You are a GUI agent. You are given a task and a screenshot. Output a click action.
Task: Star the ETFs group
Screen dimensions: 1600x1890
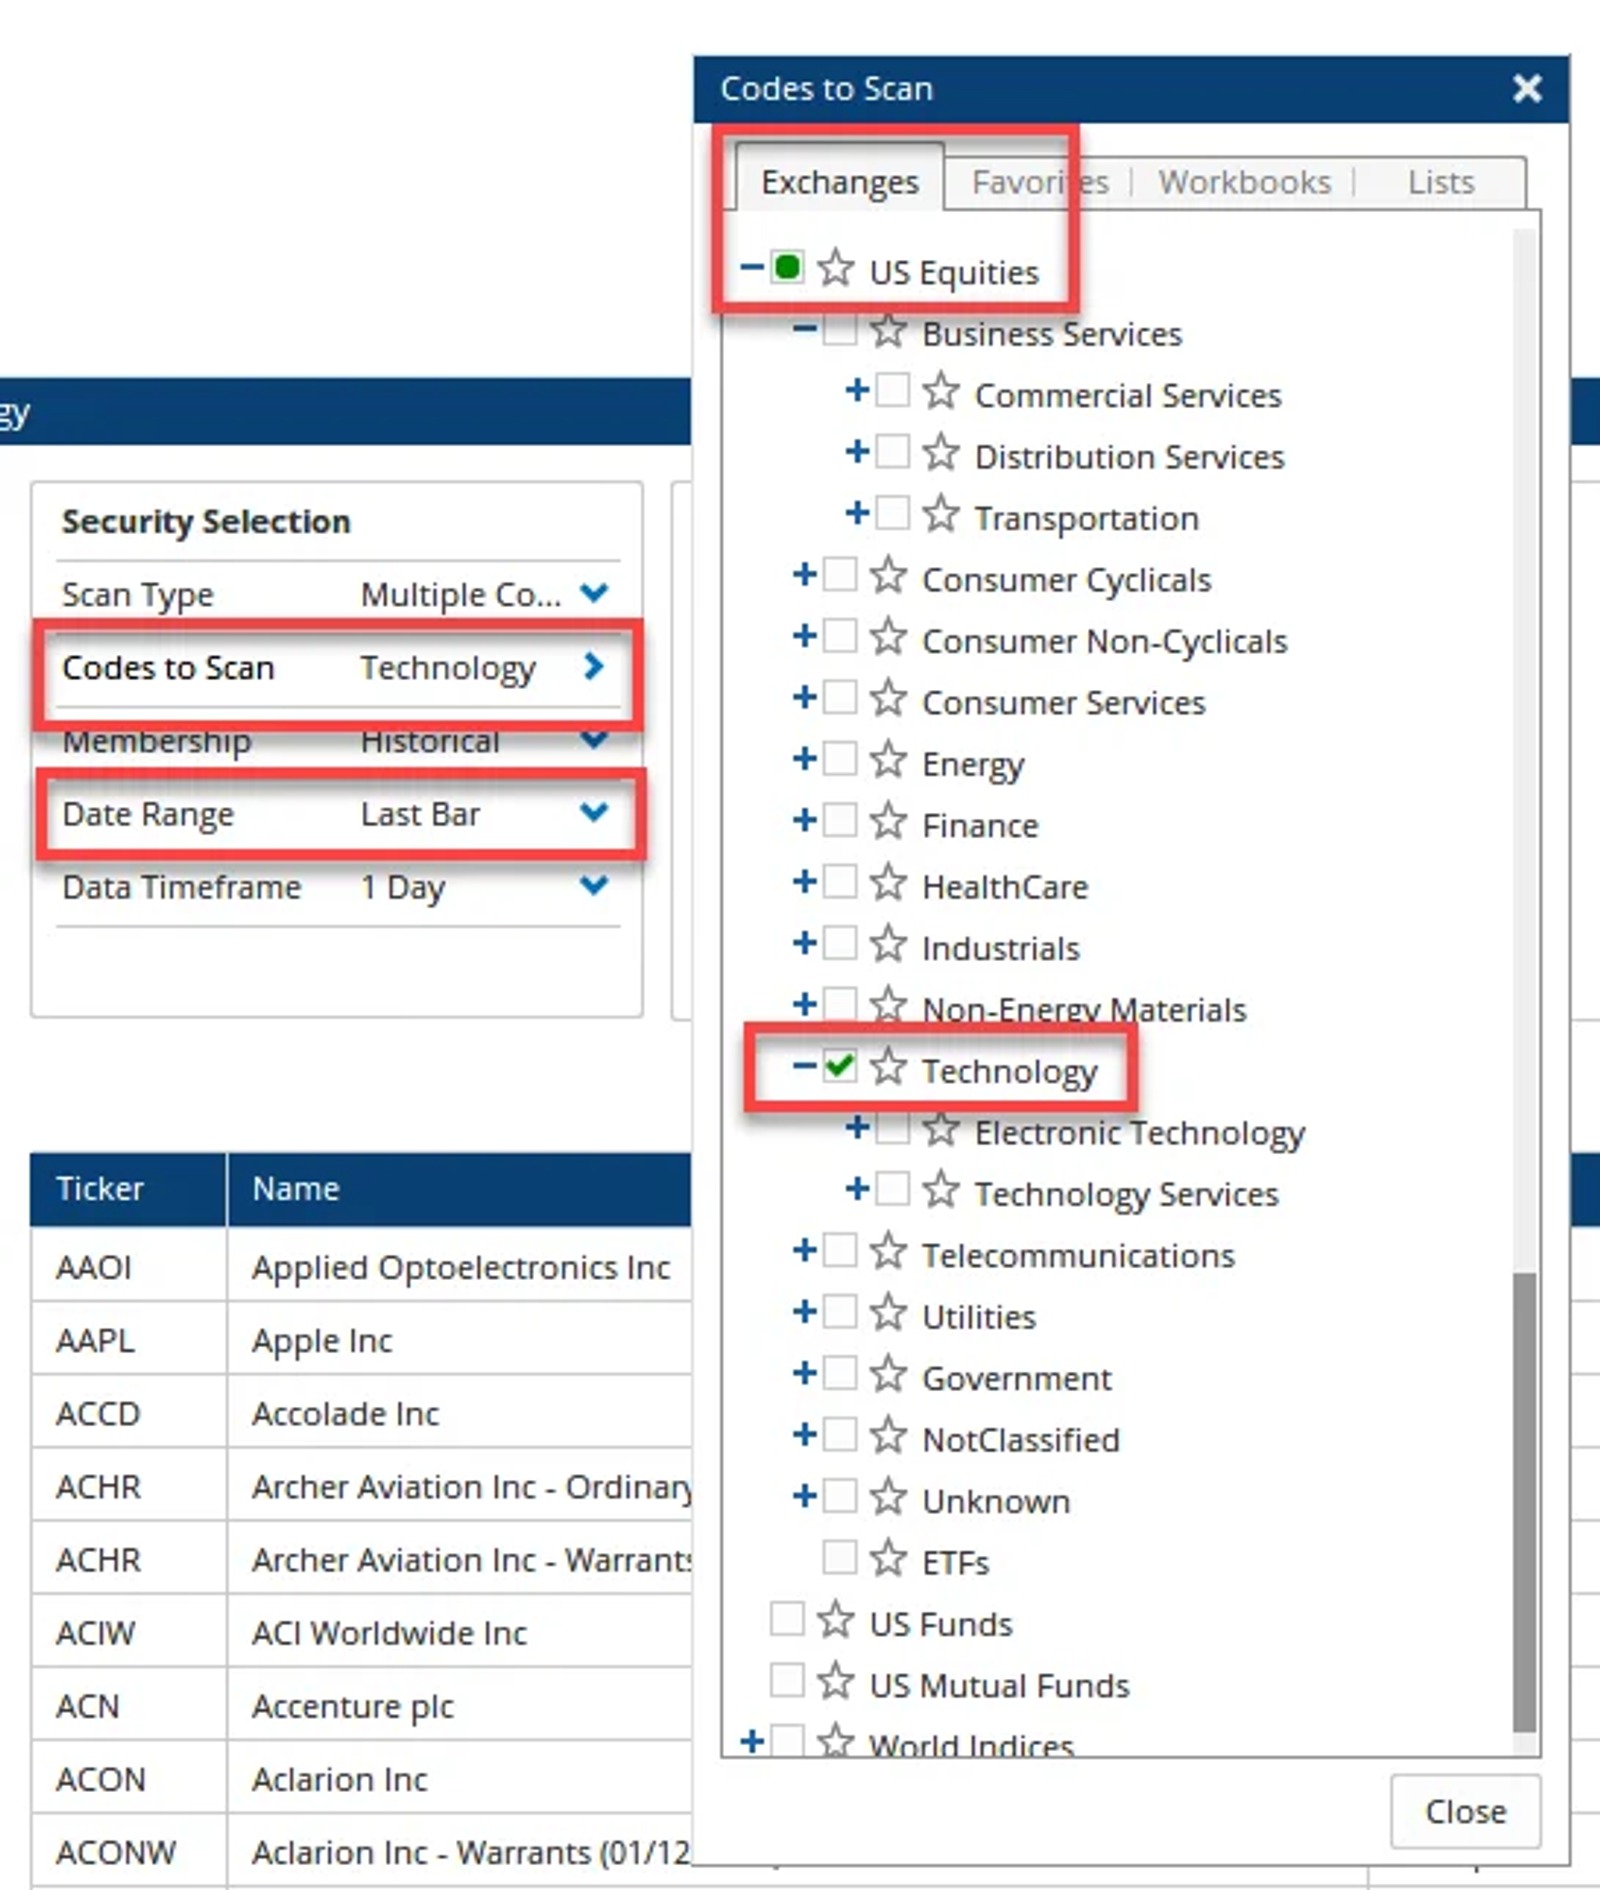pos(888,1559)
